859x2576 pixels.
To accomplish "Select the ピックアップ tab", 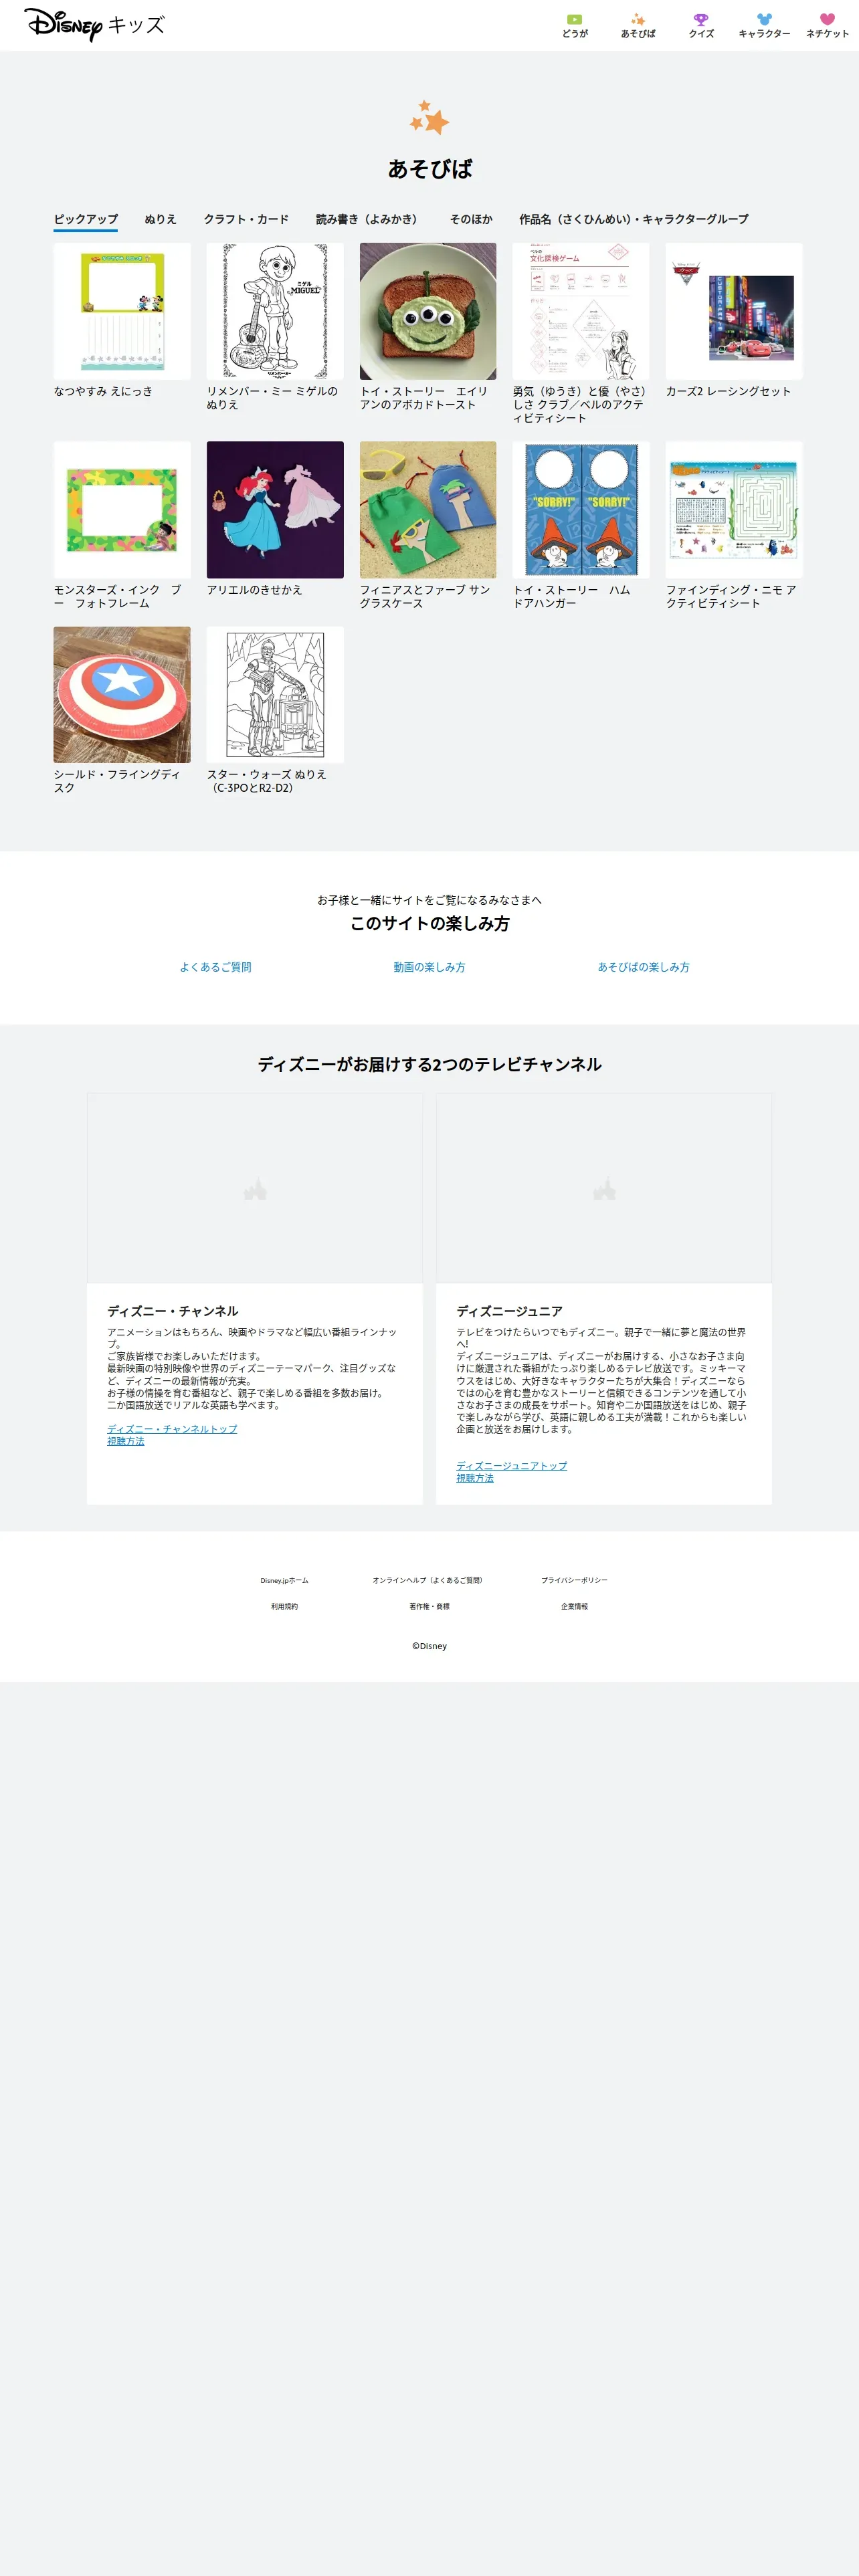I will [86, 219].
